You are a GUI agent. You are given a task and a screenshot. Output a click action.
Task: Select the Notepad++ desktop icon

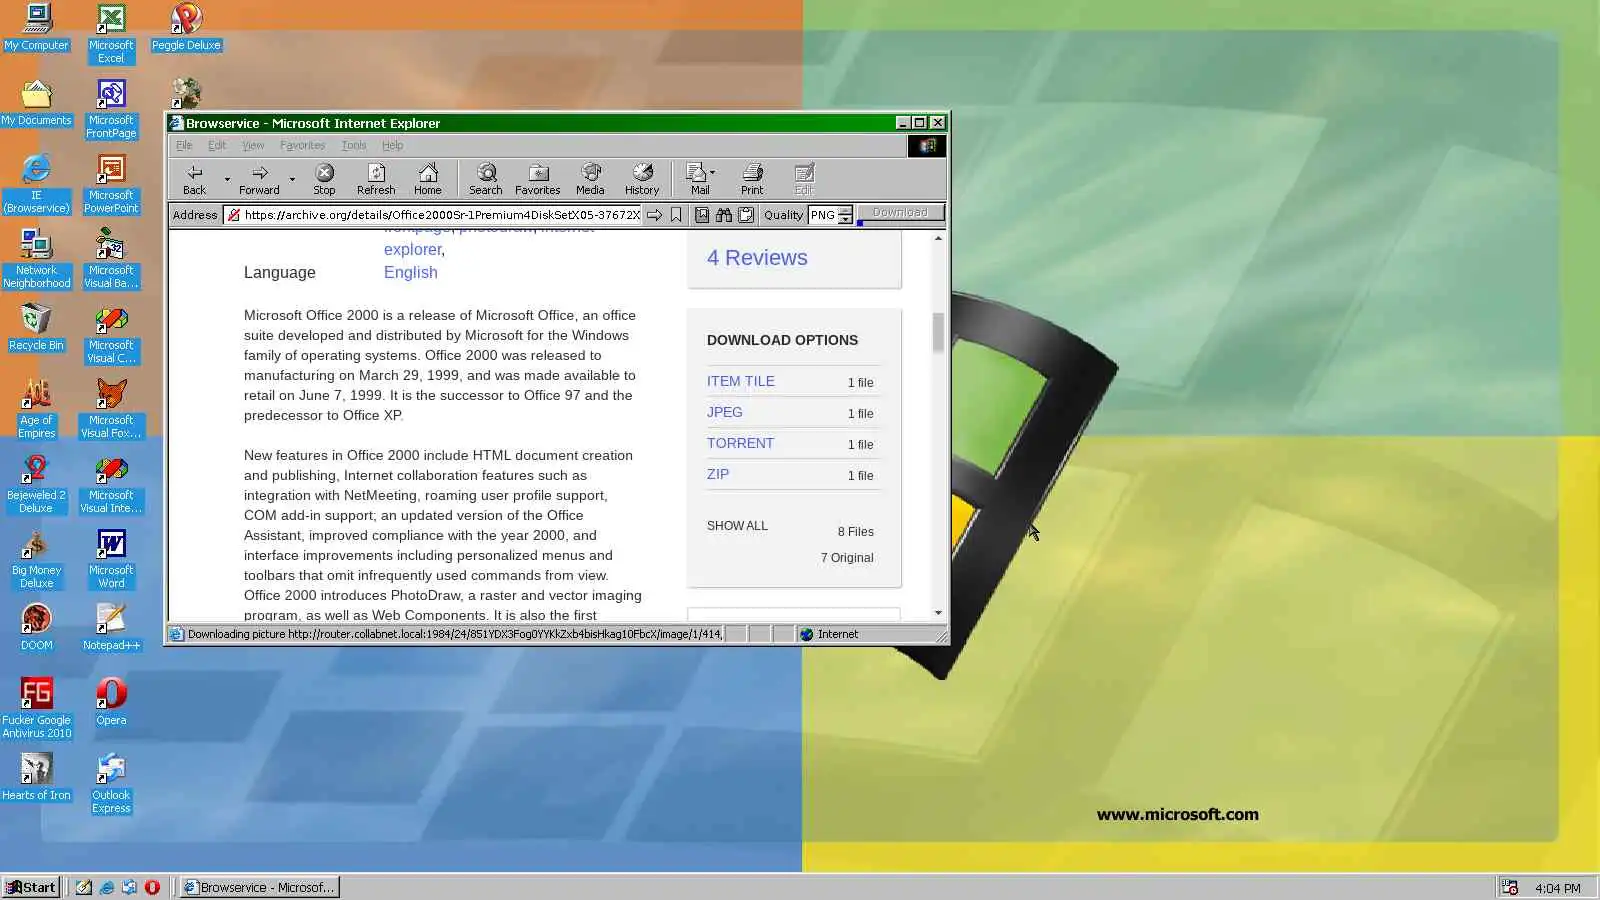click(111, 628)
